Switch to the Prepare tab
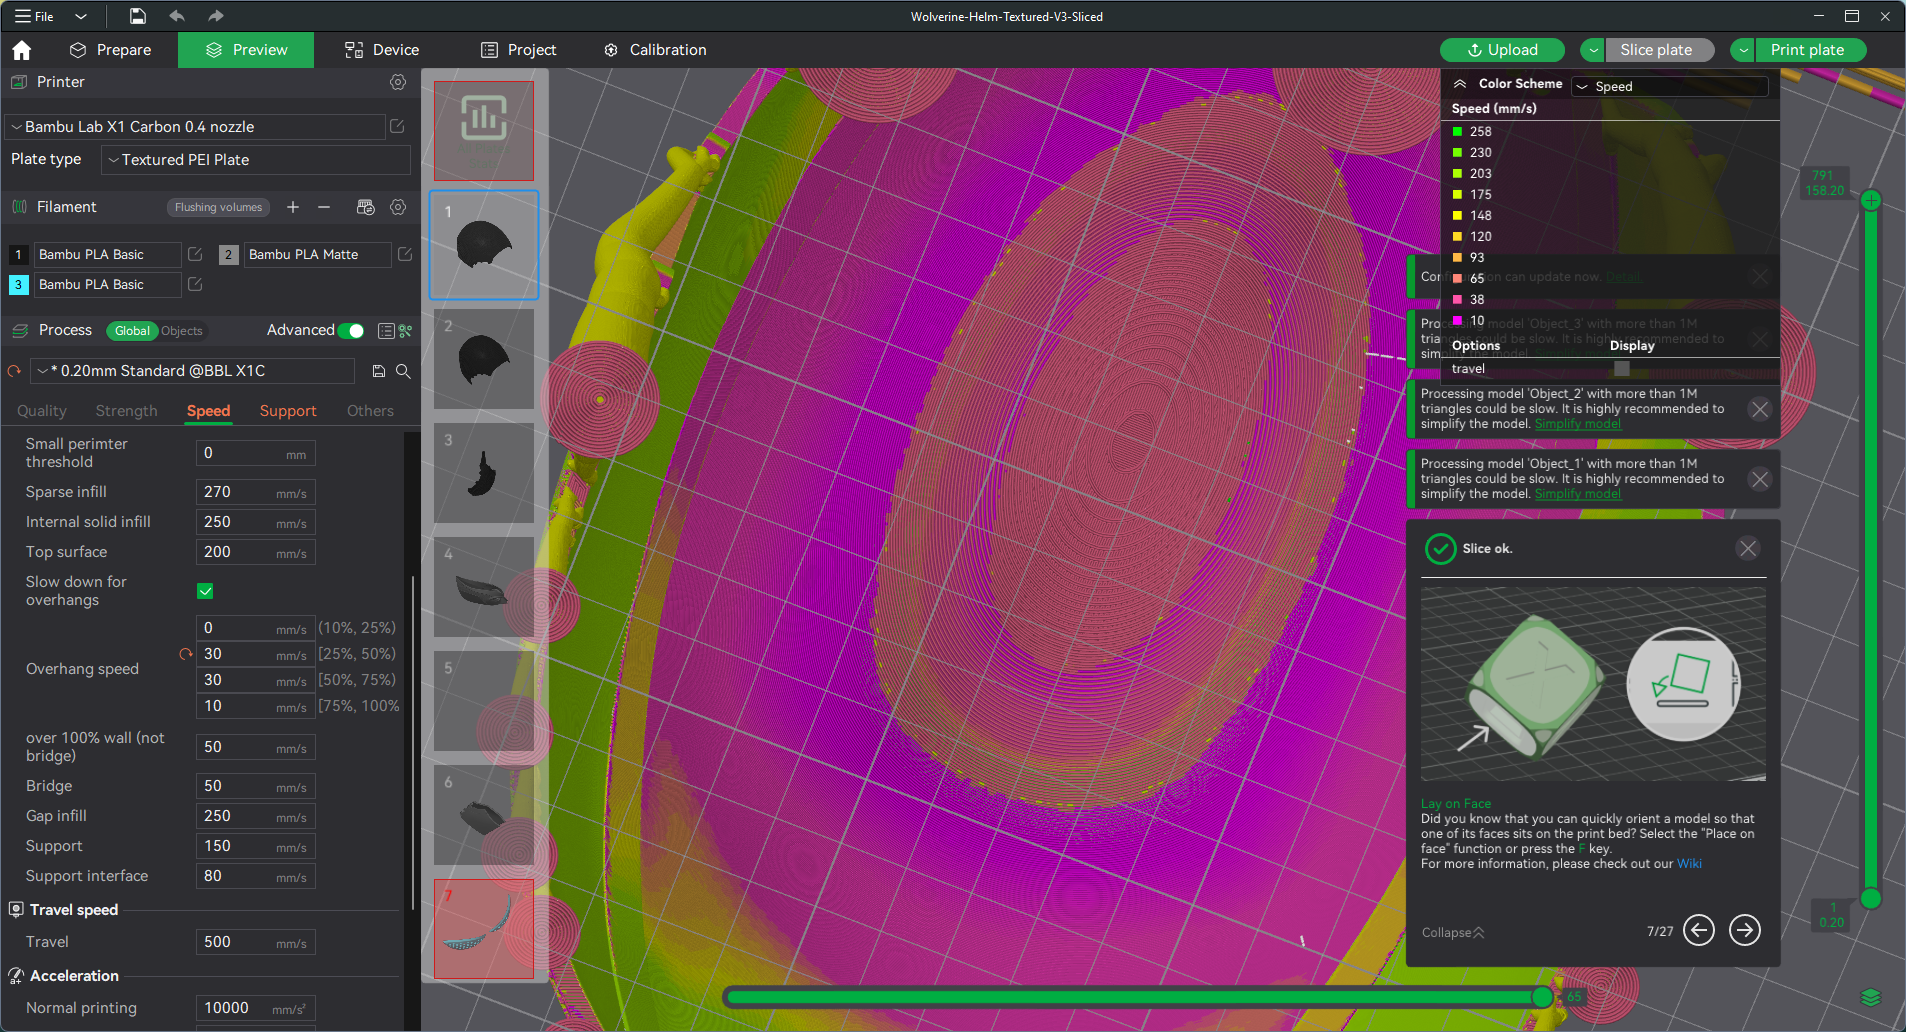Screen dimensions: 1906x1032 111,50
